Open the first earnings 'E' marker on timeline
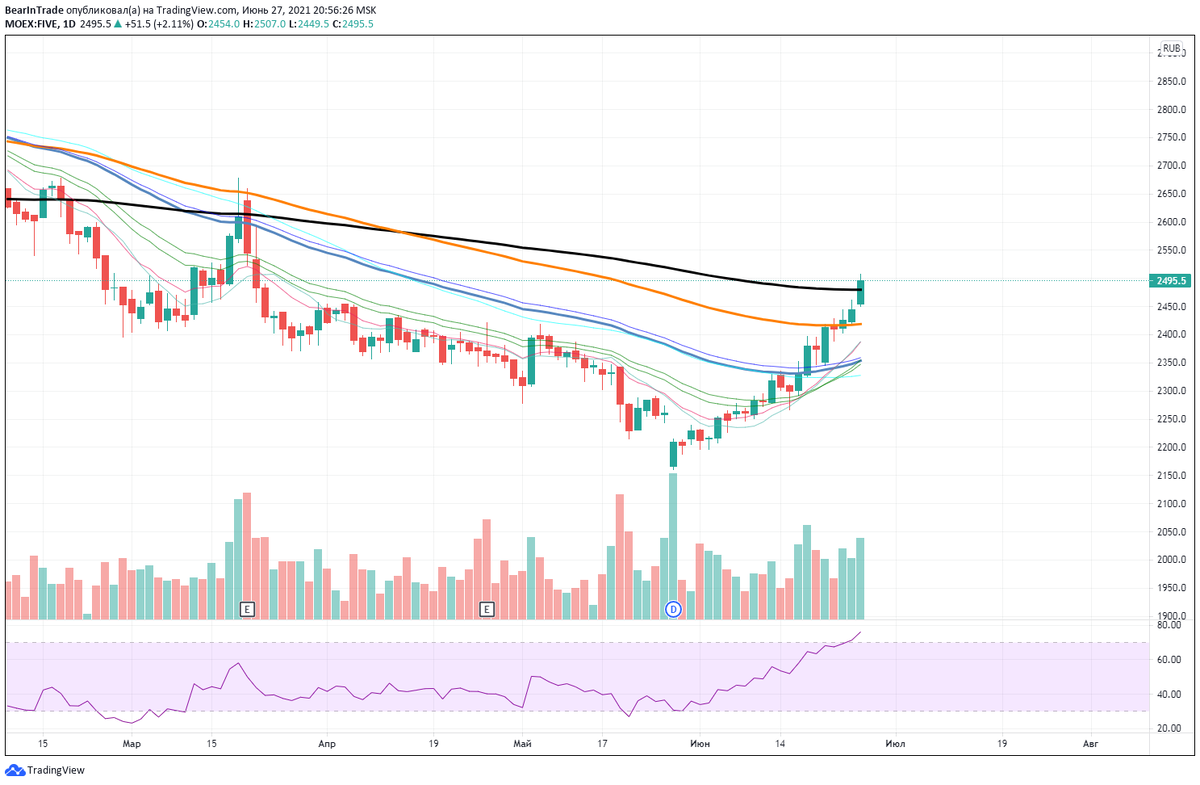Image resolution: width=1200 pixels, height=785 pixels. pyautogui.click(x=245, y=607)
